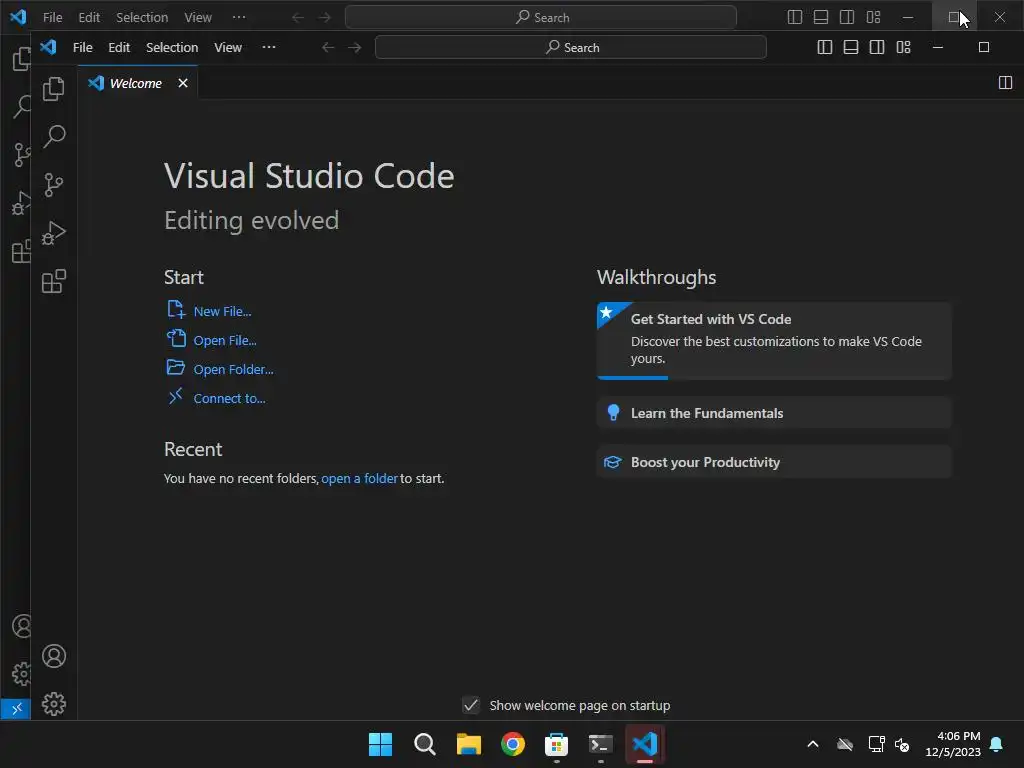The height and width of the screenshot is (768, 1024).
Task: Toggle primary side bar in front window
Action: click(x=825, y=47)
